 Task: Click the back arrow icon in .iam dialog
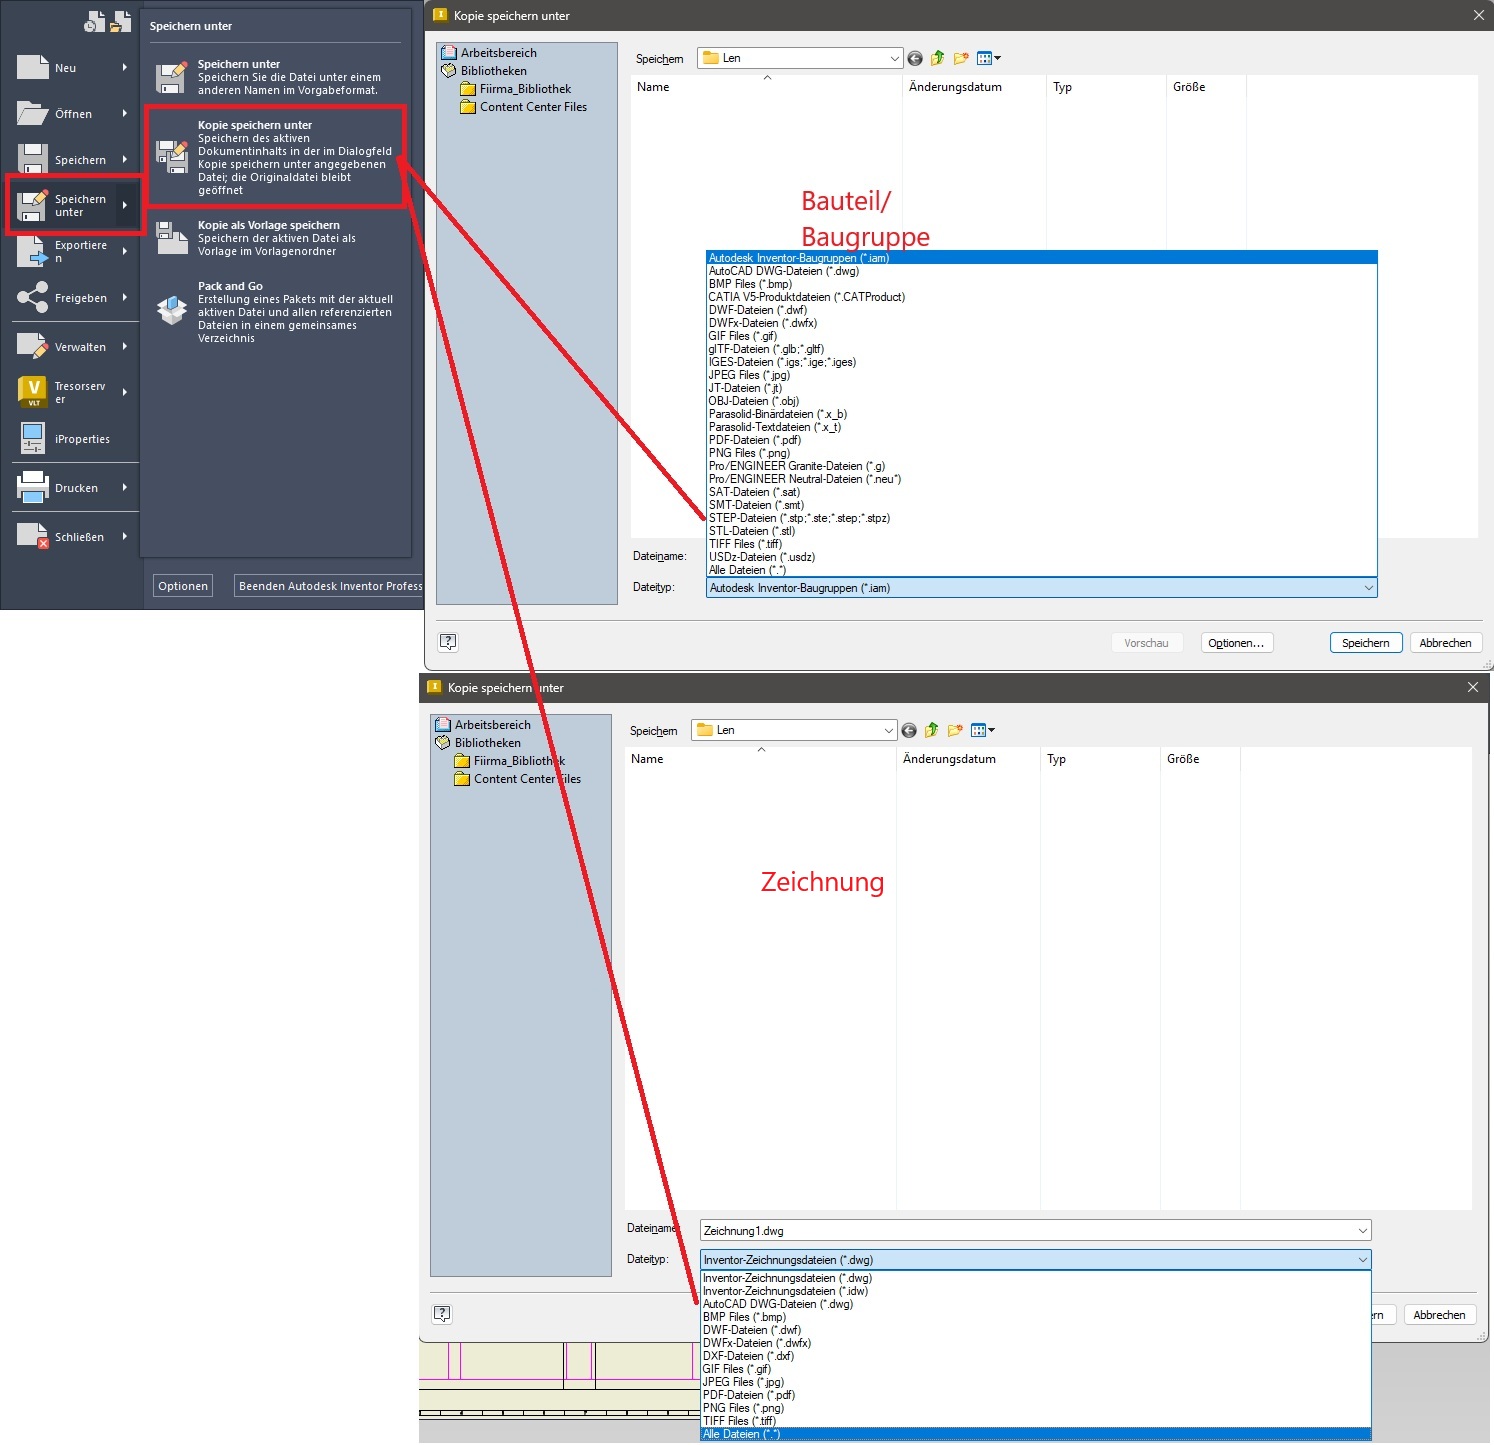(915, 59)
